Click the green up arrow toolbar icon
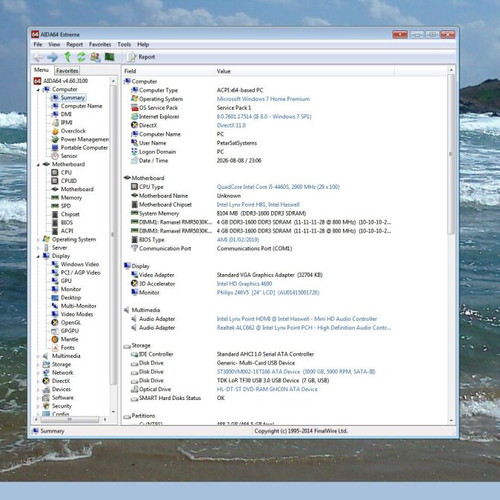The width and height of the screenshot is (500, 500). 67,57
